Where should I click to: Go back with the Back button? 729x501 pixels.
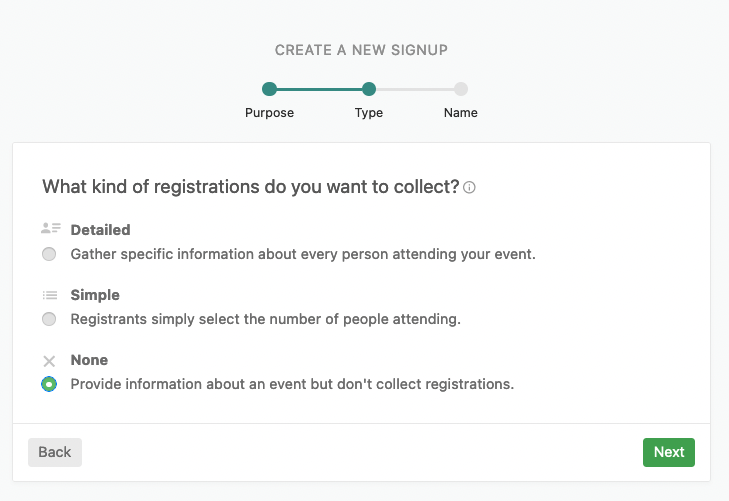(x=55, y=452)
